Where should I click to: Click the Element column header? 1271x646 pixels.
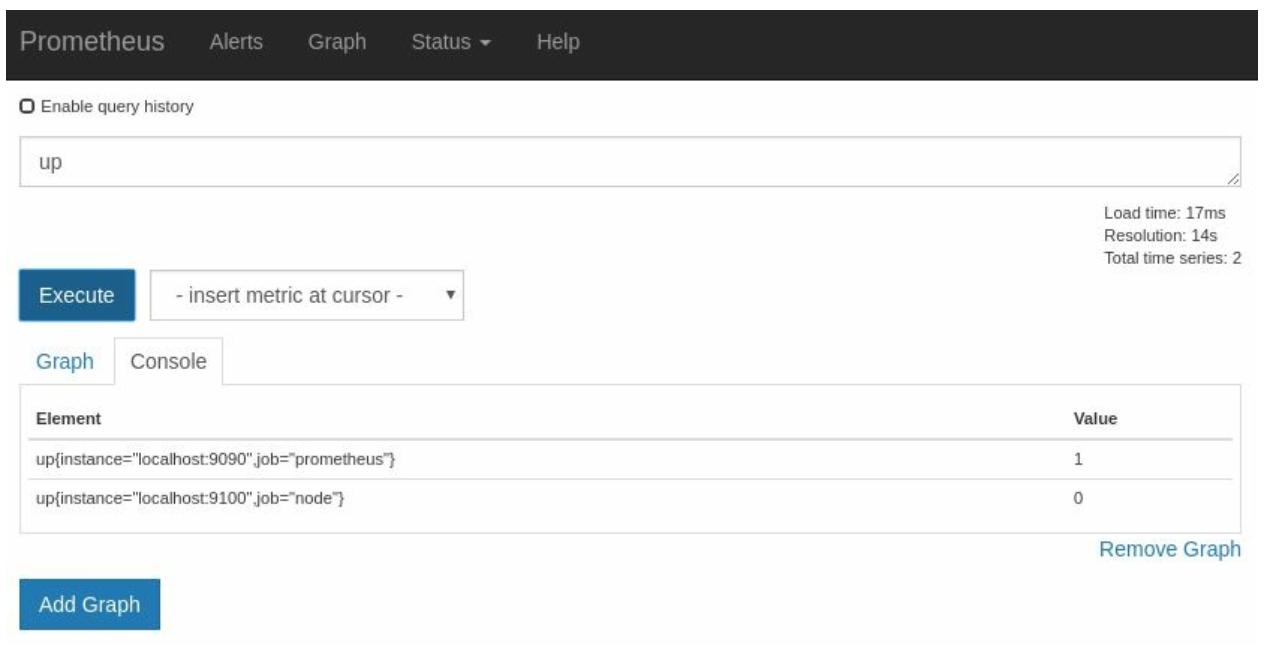[68, 418]
